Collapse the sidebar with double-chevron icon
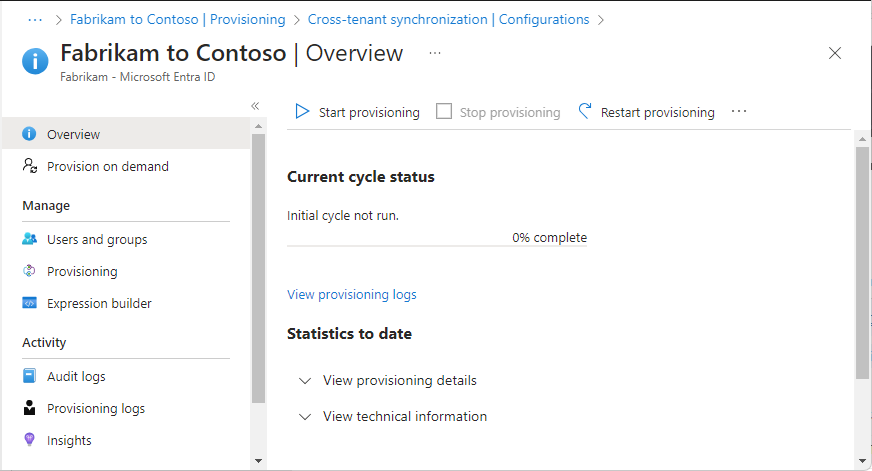 [x=255, y=106]
